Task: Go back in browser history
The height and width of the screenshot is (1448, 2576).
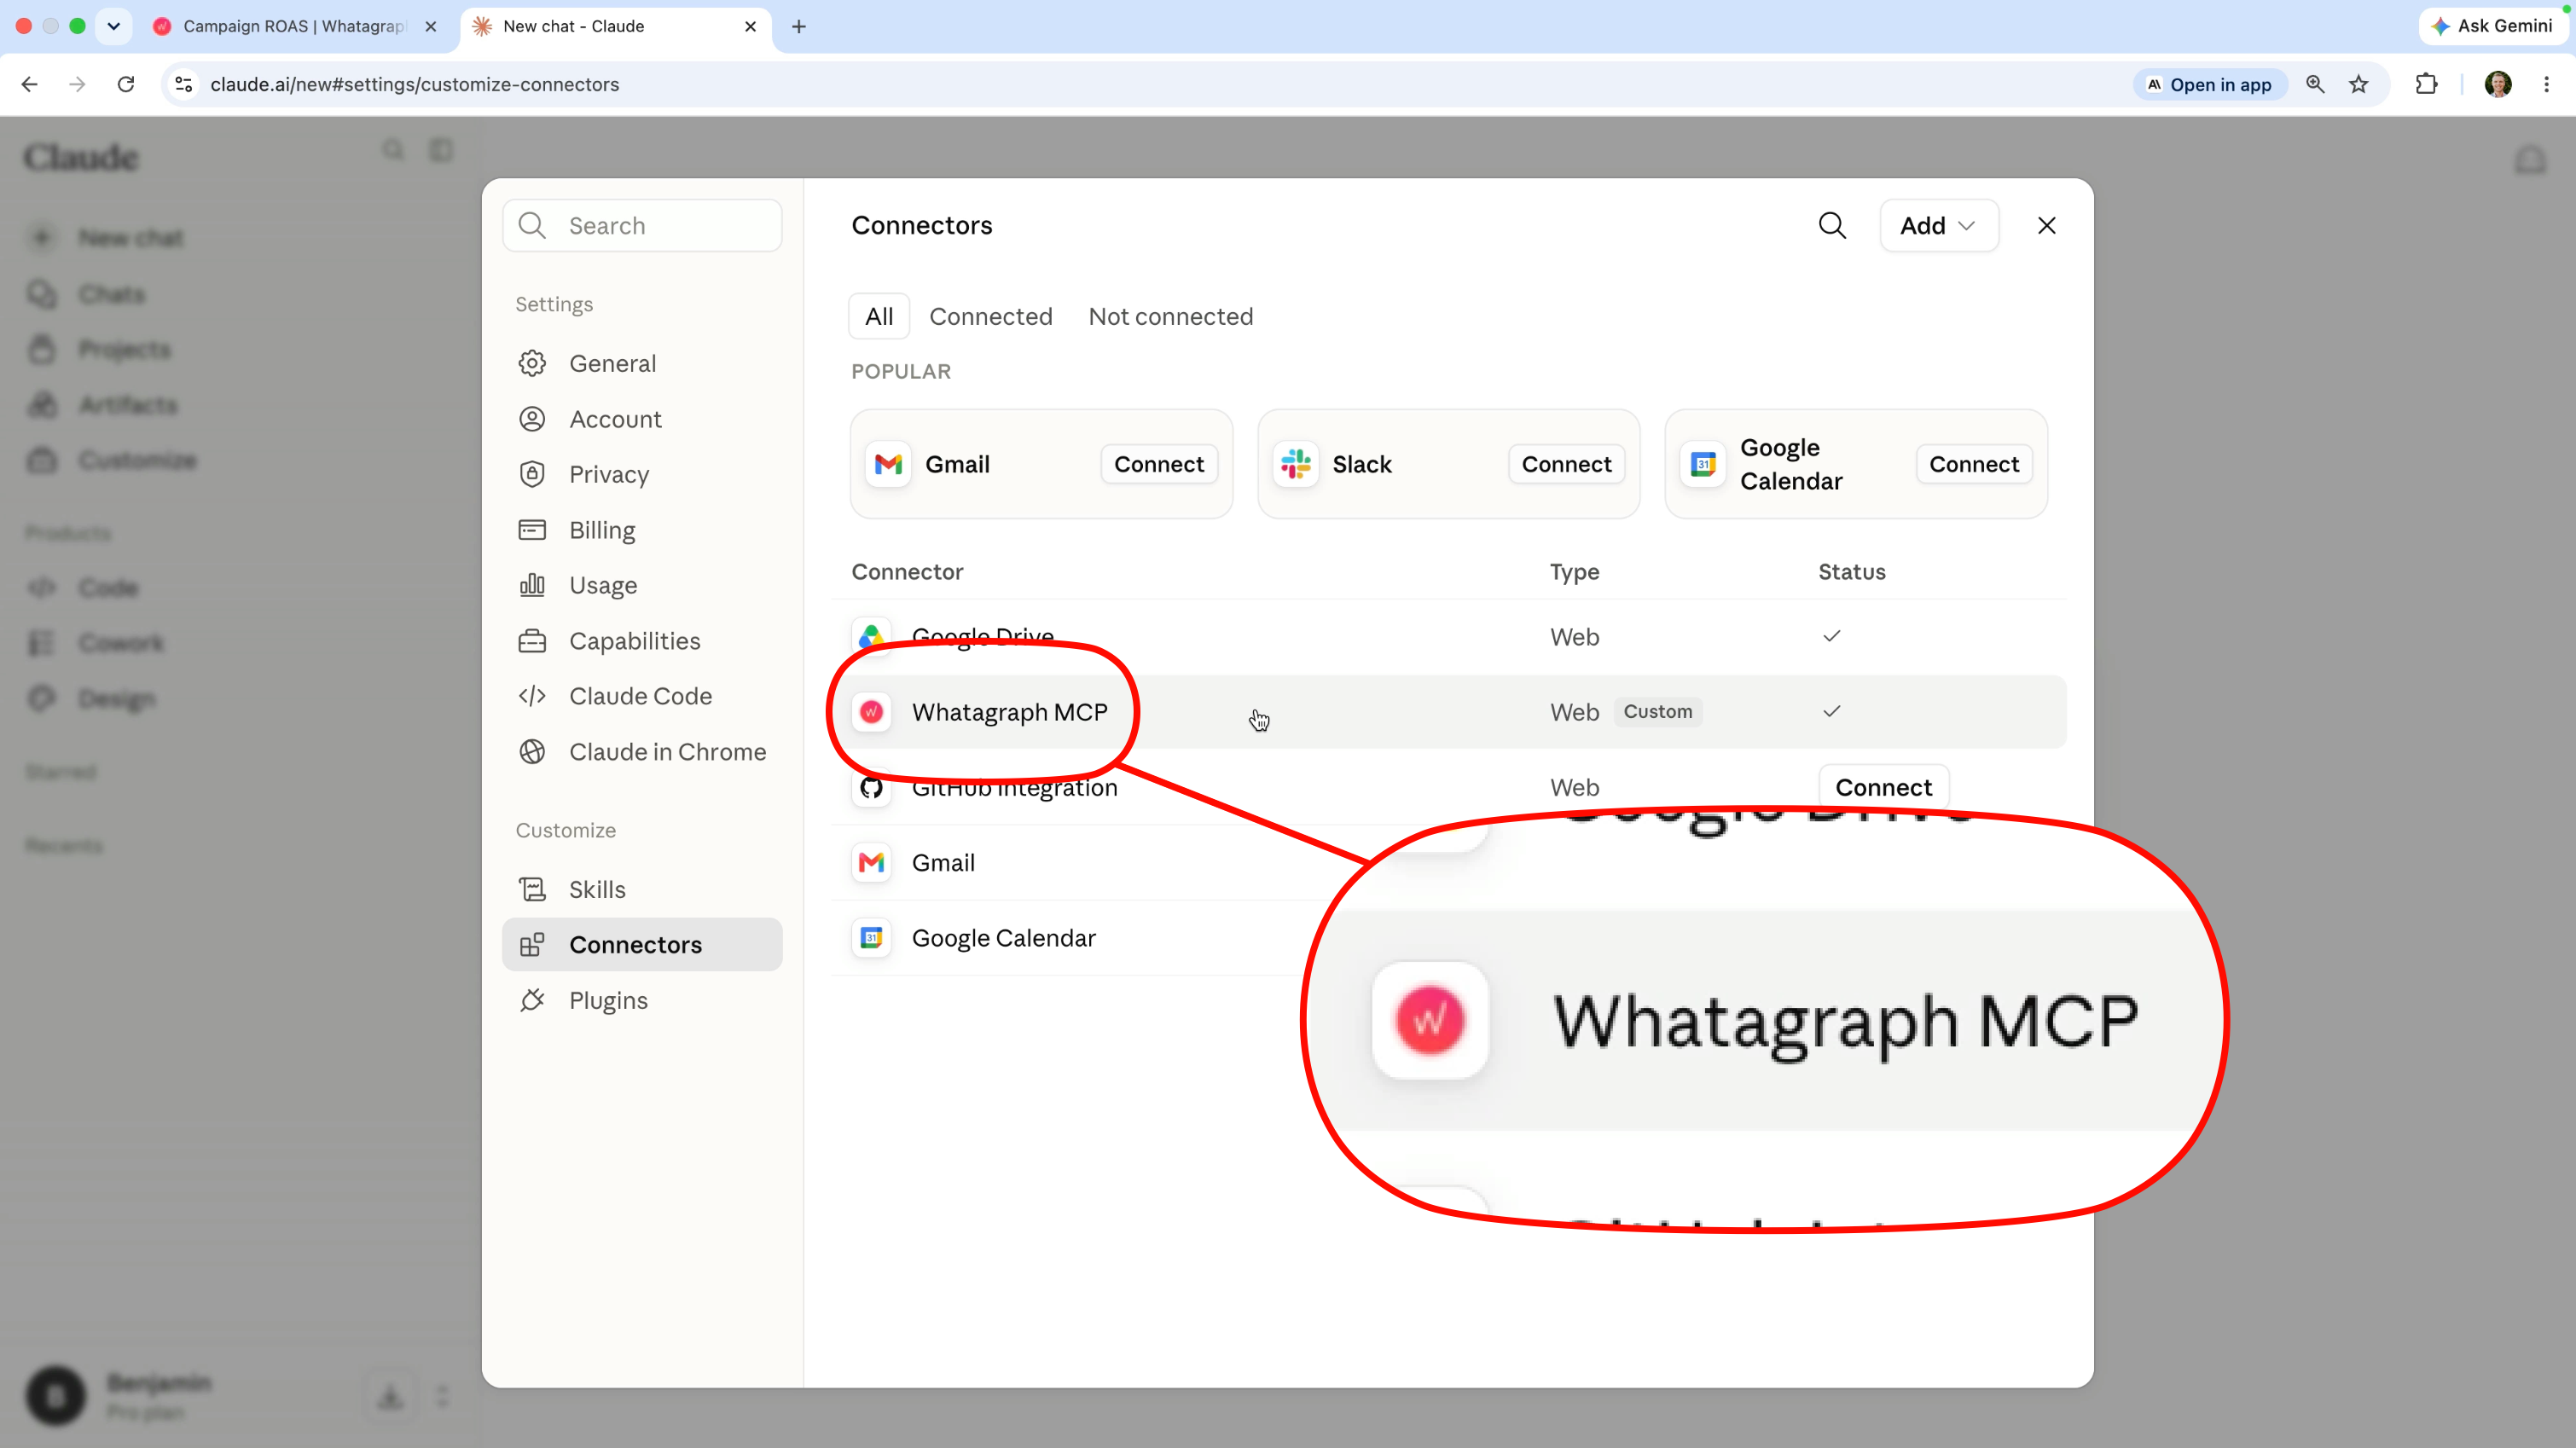Action: click(x=29, y=85)
